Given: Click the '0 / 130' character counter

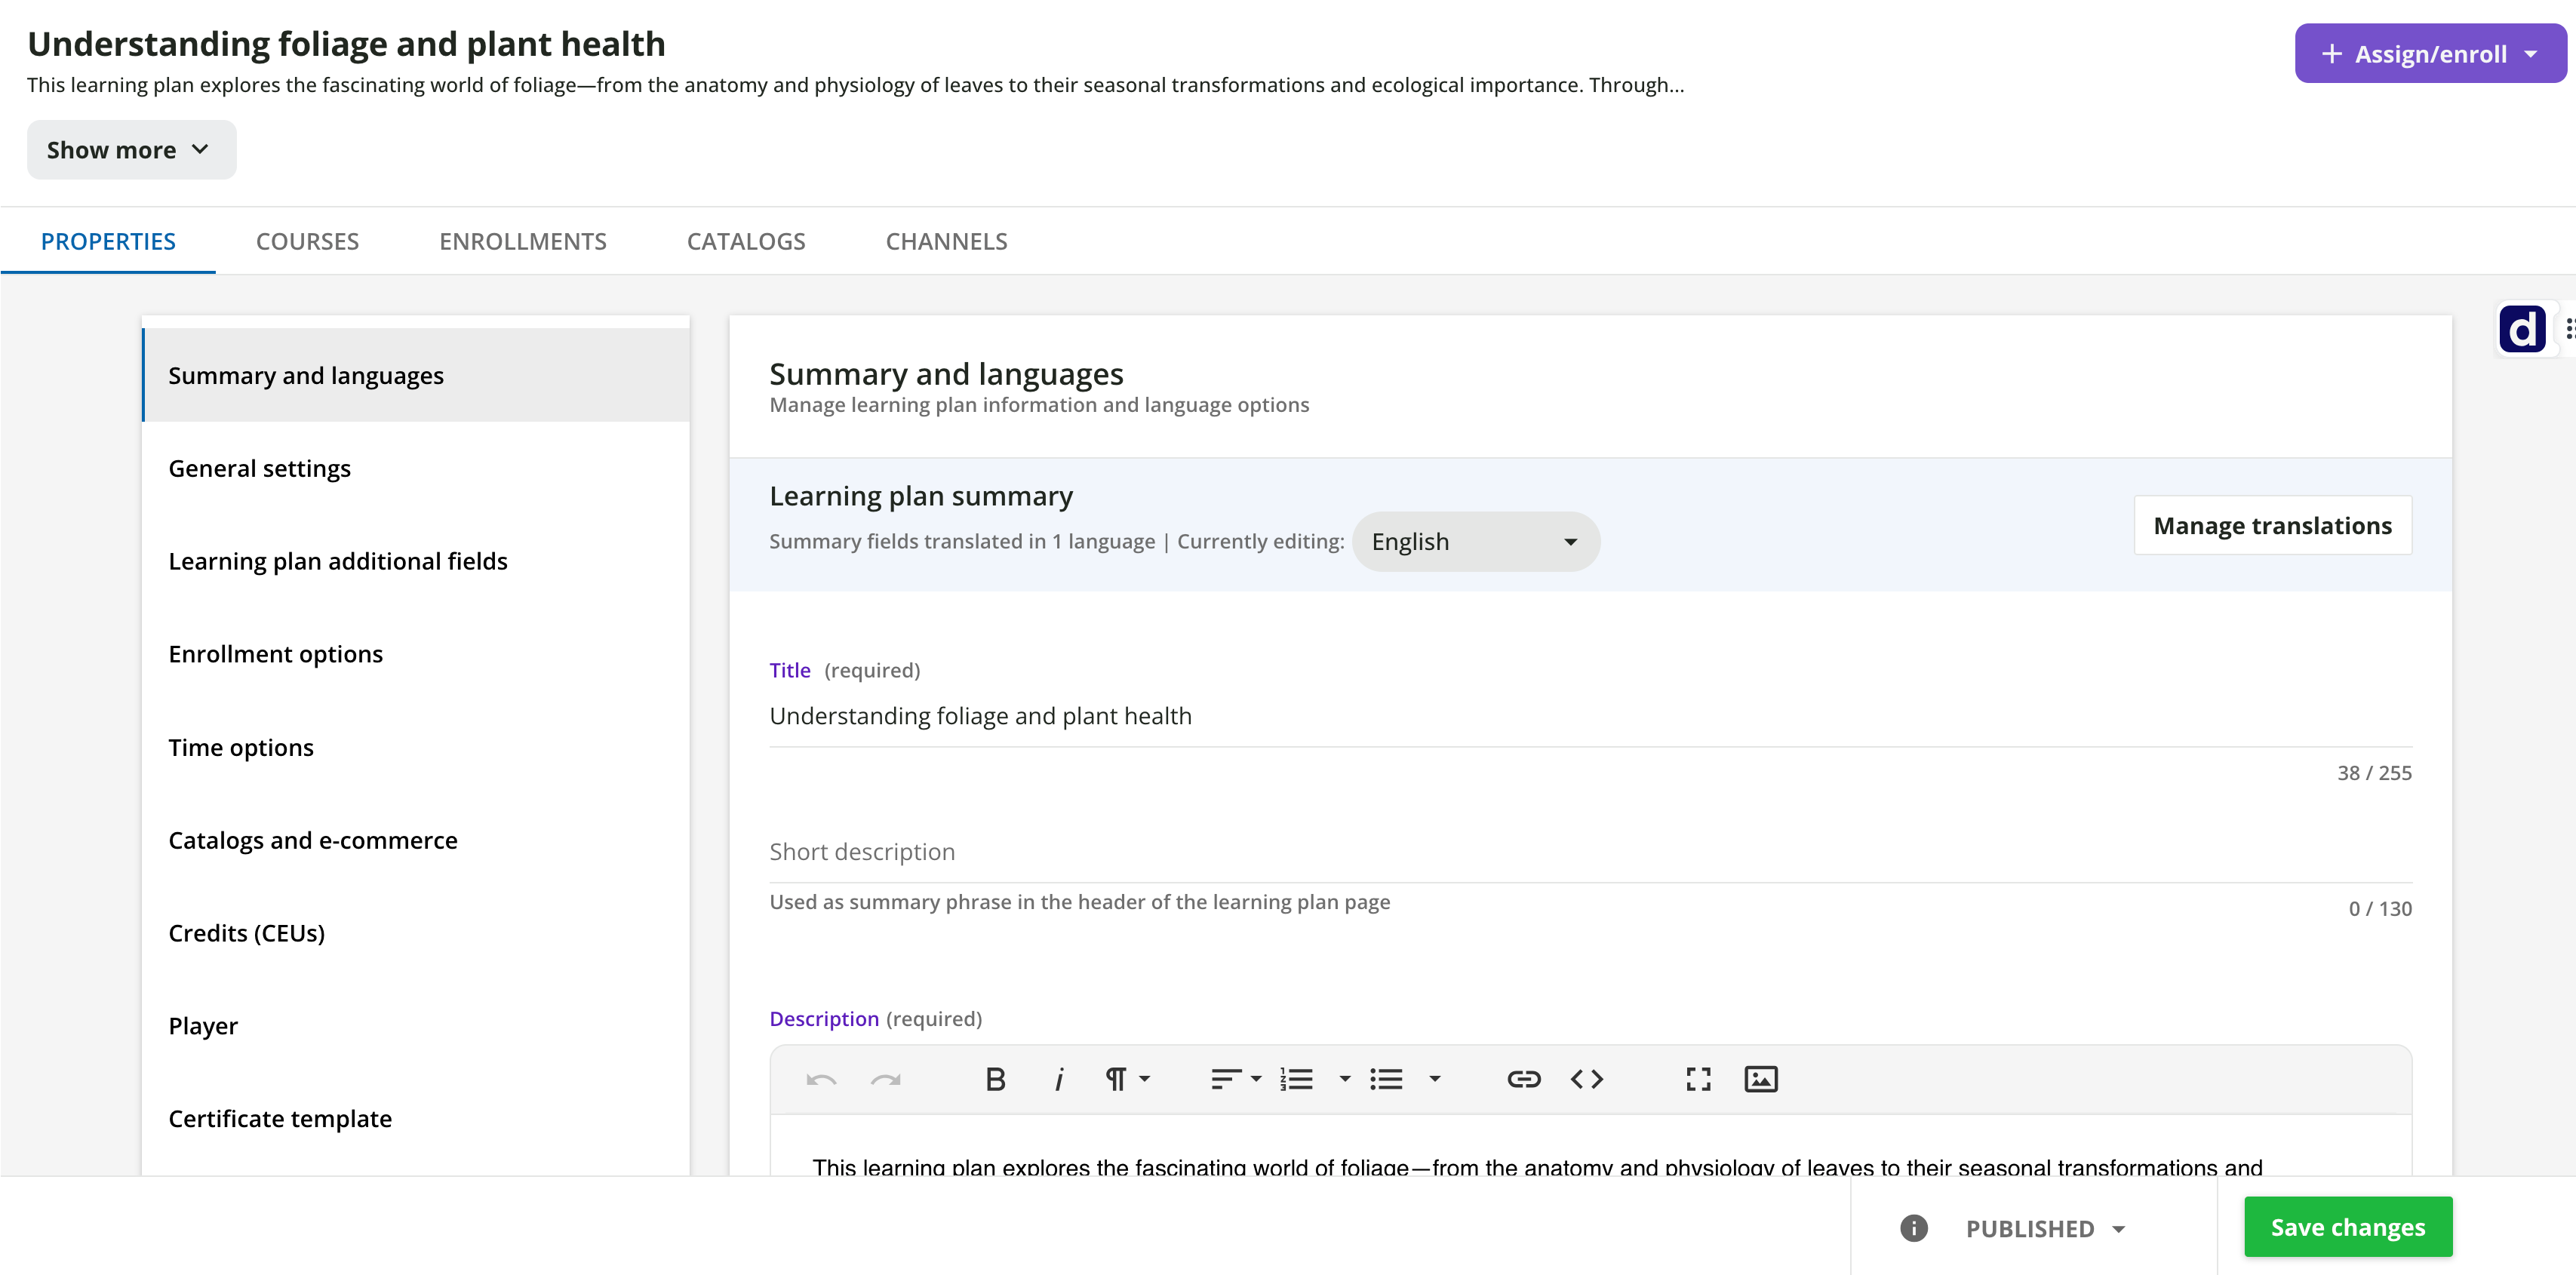Looking at the screenshot, I should (x=2380, y=909).
